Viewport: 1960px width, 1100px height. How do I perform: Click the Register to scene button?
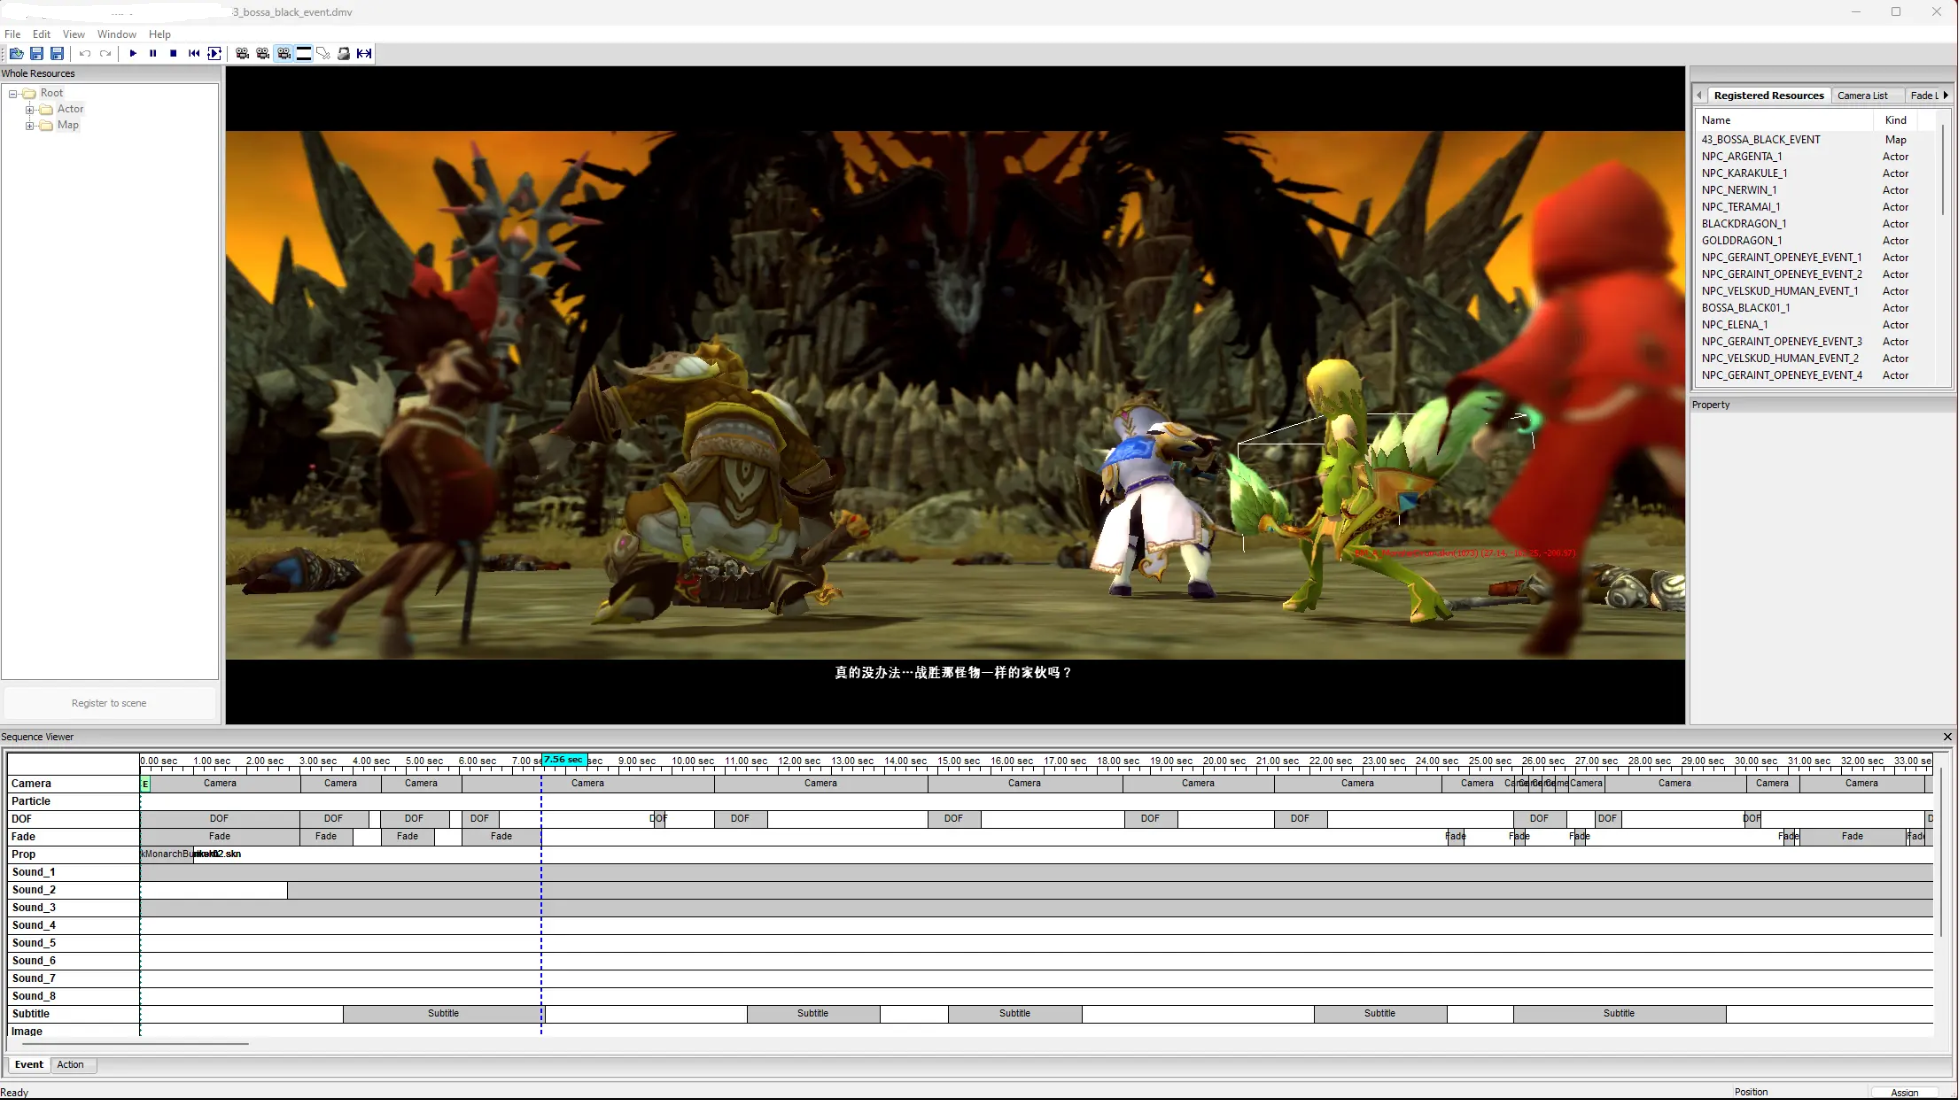pyautogui.click(x=109, y=703)
